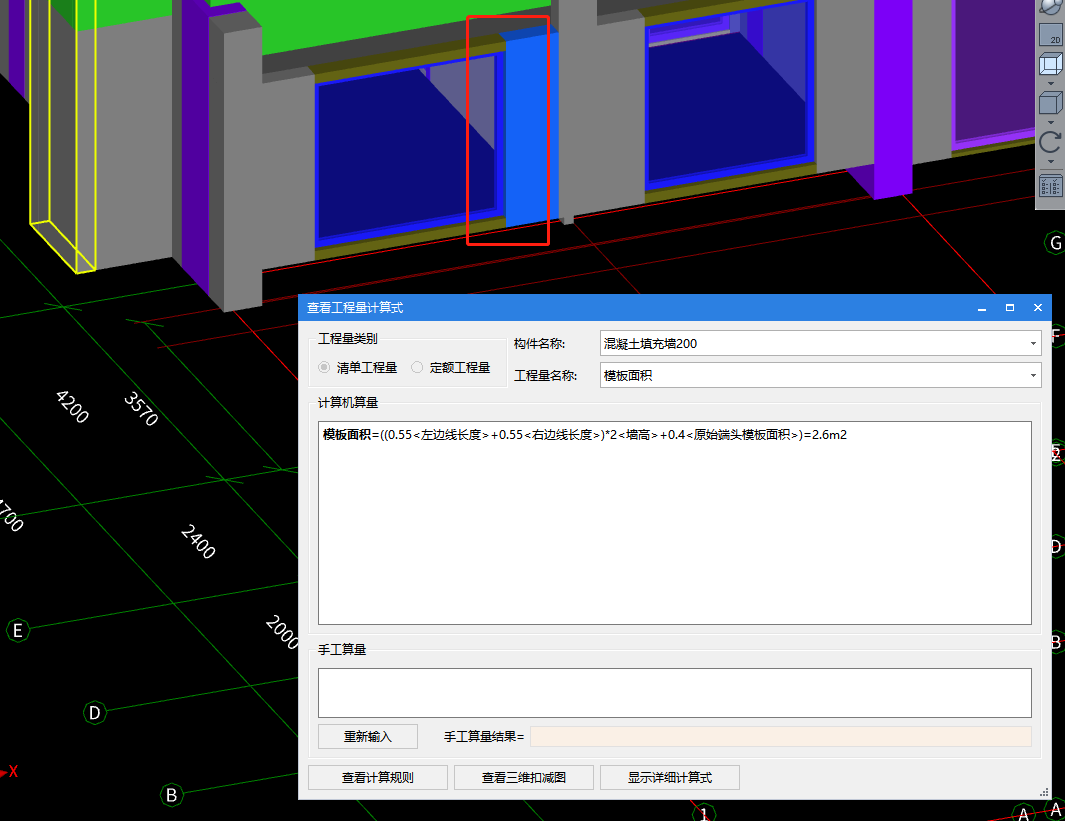Viewport: 1065px width, 821px height.
Task: Click the 模板面积 formula text line
Action: point(585,435)
